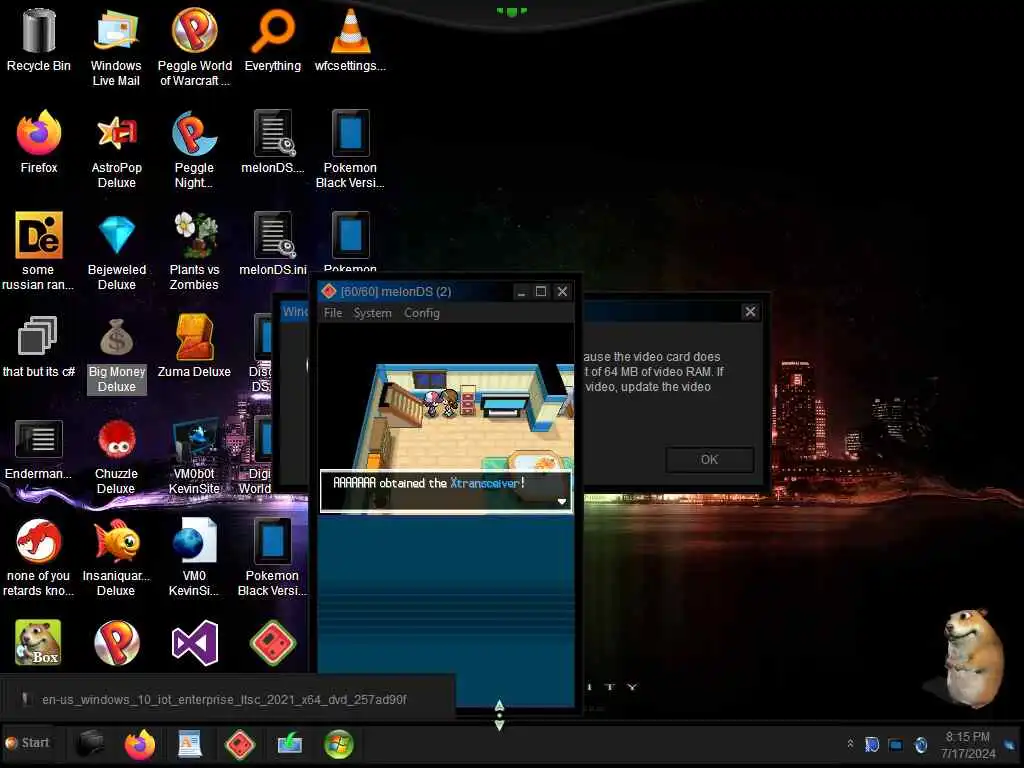
Task: Open Pokemon Black Version file in second row
Action: (350, 149)
